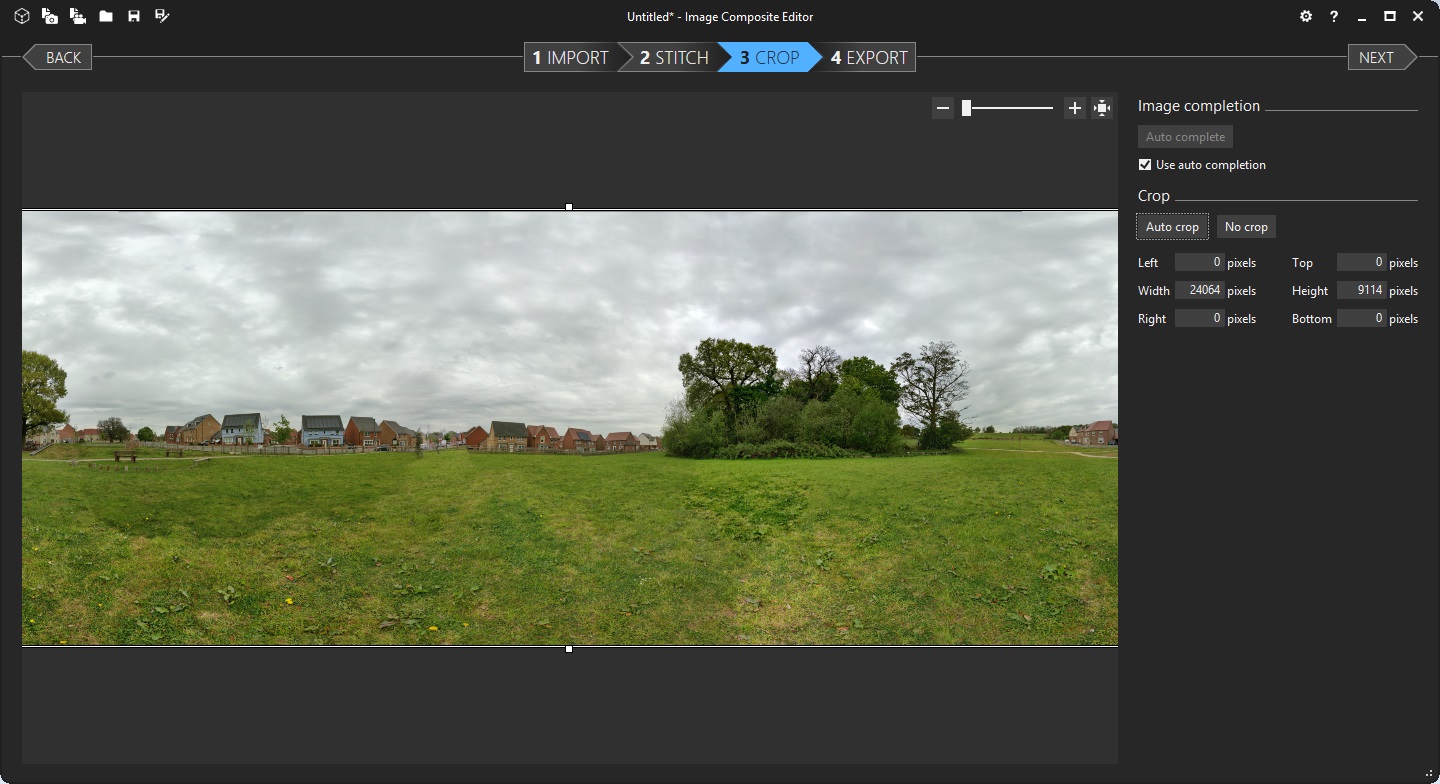Go to the Stitch step tab

click(673, 58)
